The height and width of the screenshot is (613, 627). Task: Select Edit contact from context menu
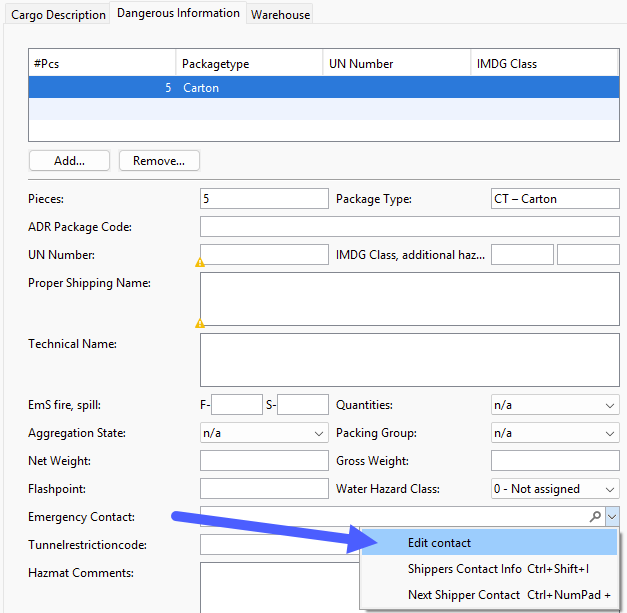439,543
